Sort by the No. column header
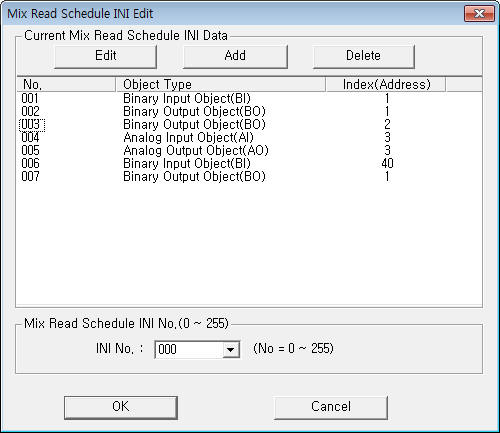 click(66, 84)
